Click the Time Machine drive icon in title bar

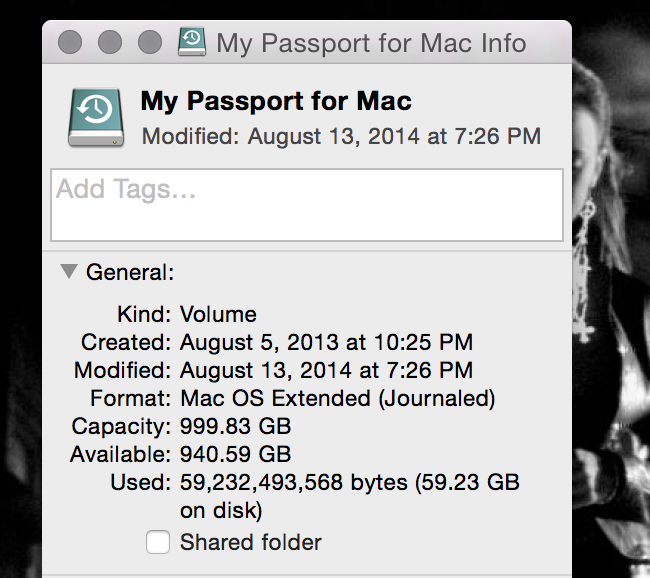tap(192, 42)
